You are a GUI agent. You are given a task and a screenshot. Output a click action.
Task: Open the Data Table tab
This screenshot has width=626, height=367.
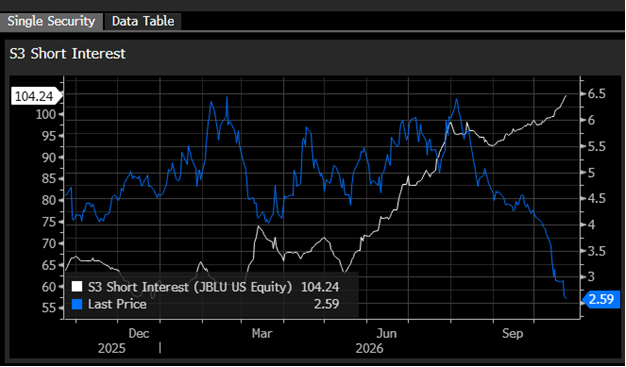click(143, 21)
